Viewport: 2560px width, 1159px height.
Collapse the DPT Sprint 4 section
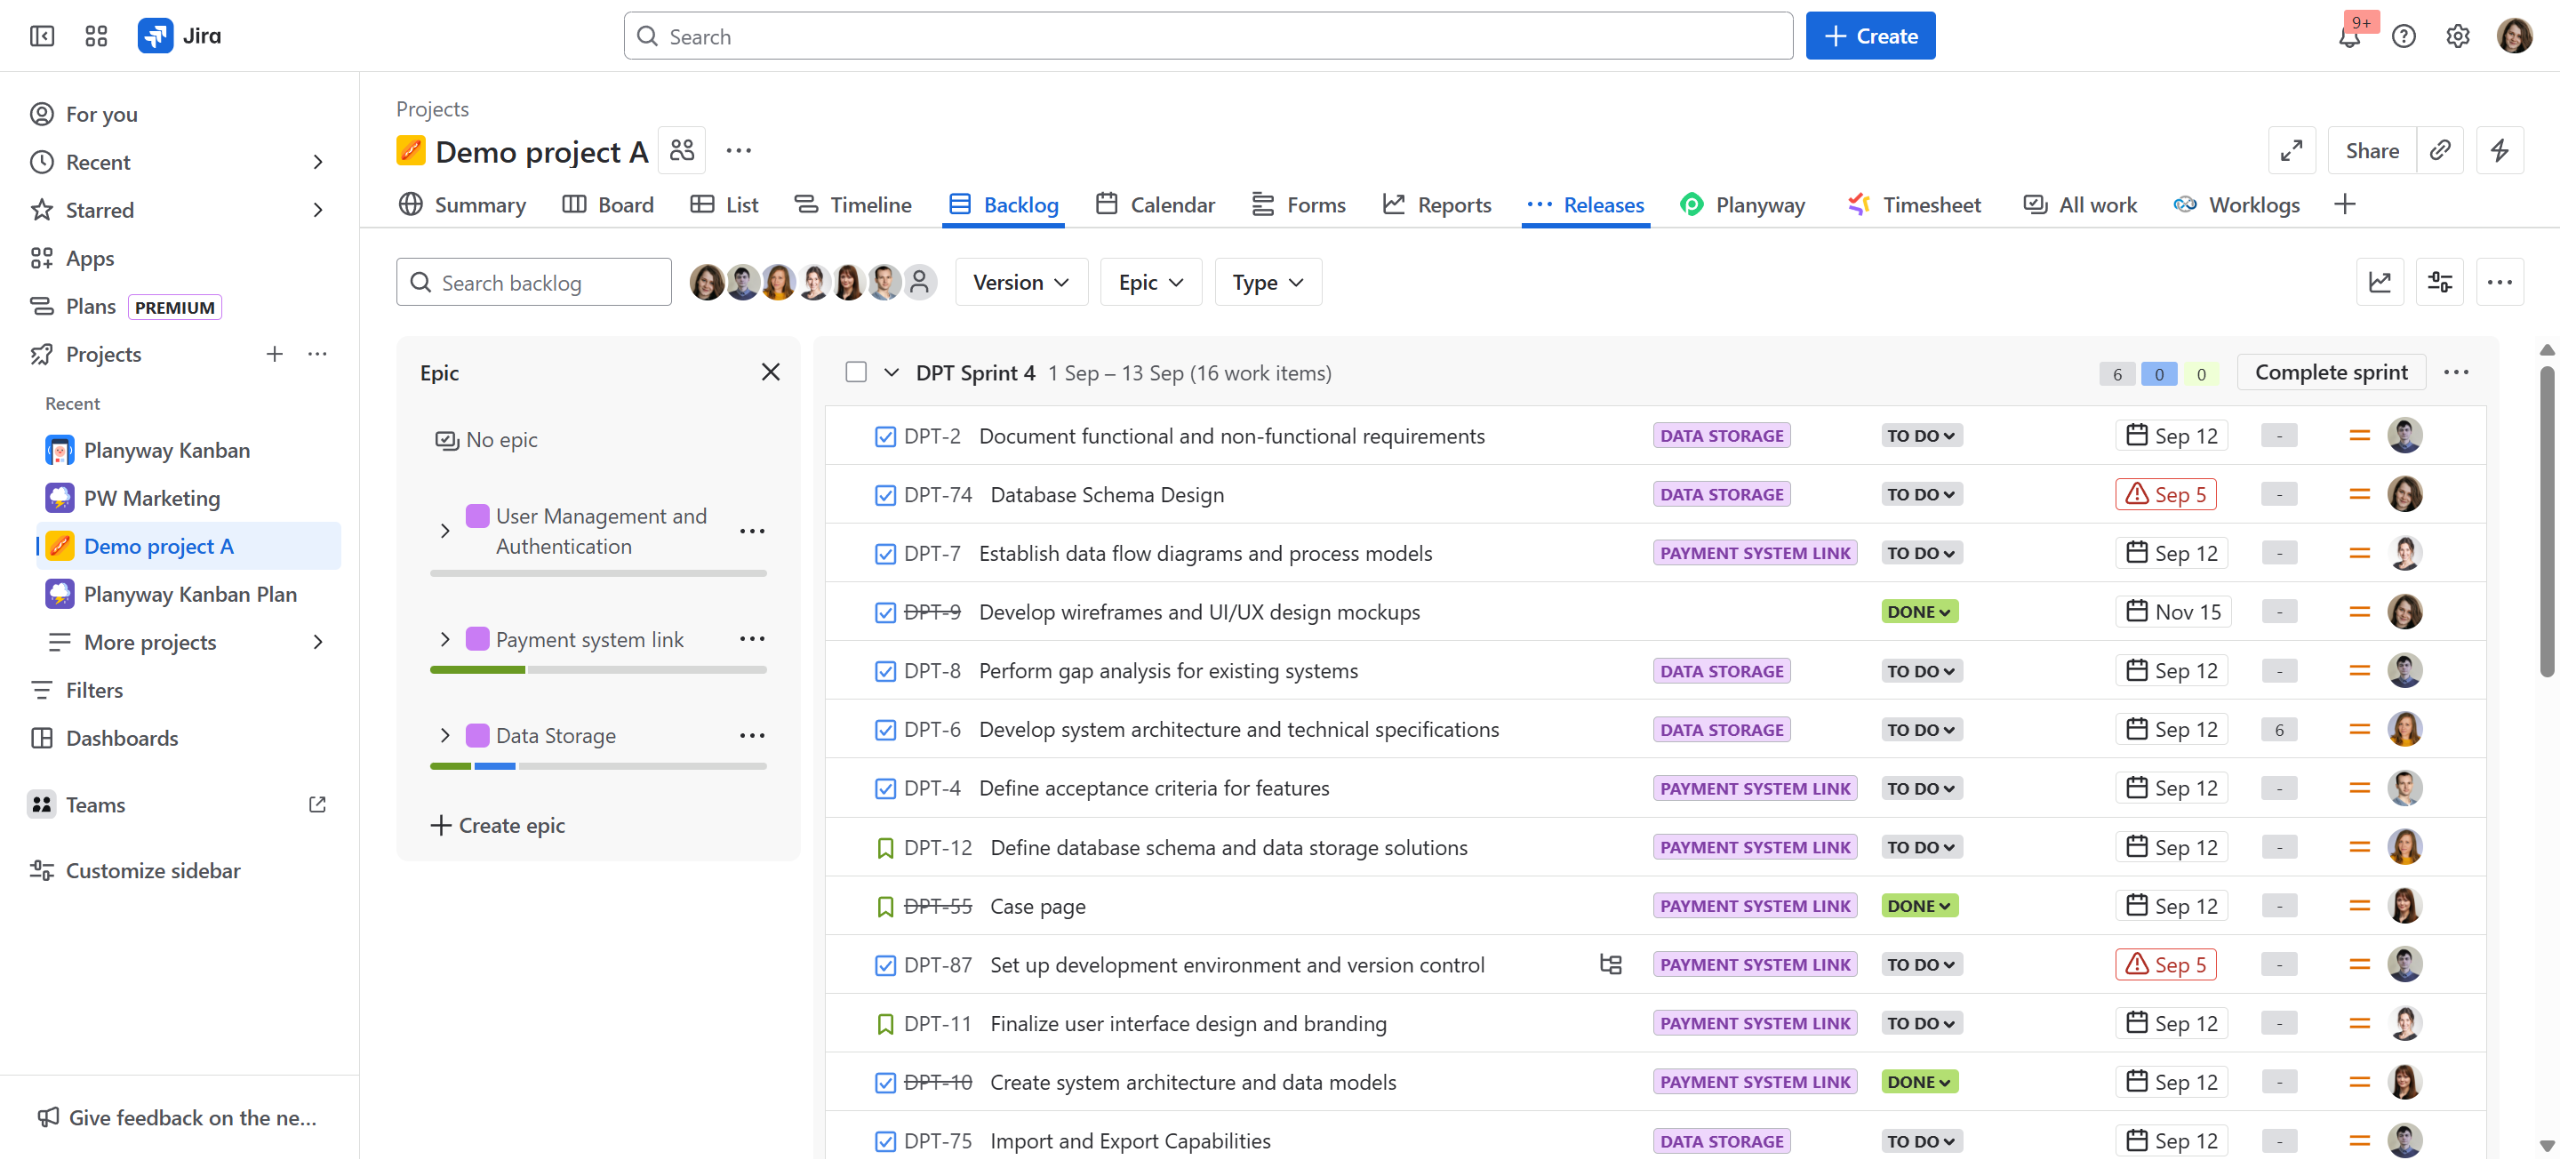point(891,373)
